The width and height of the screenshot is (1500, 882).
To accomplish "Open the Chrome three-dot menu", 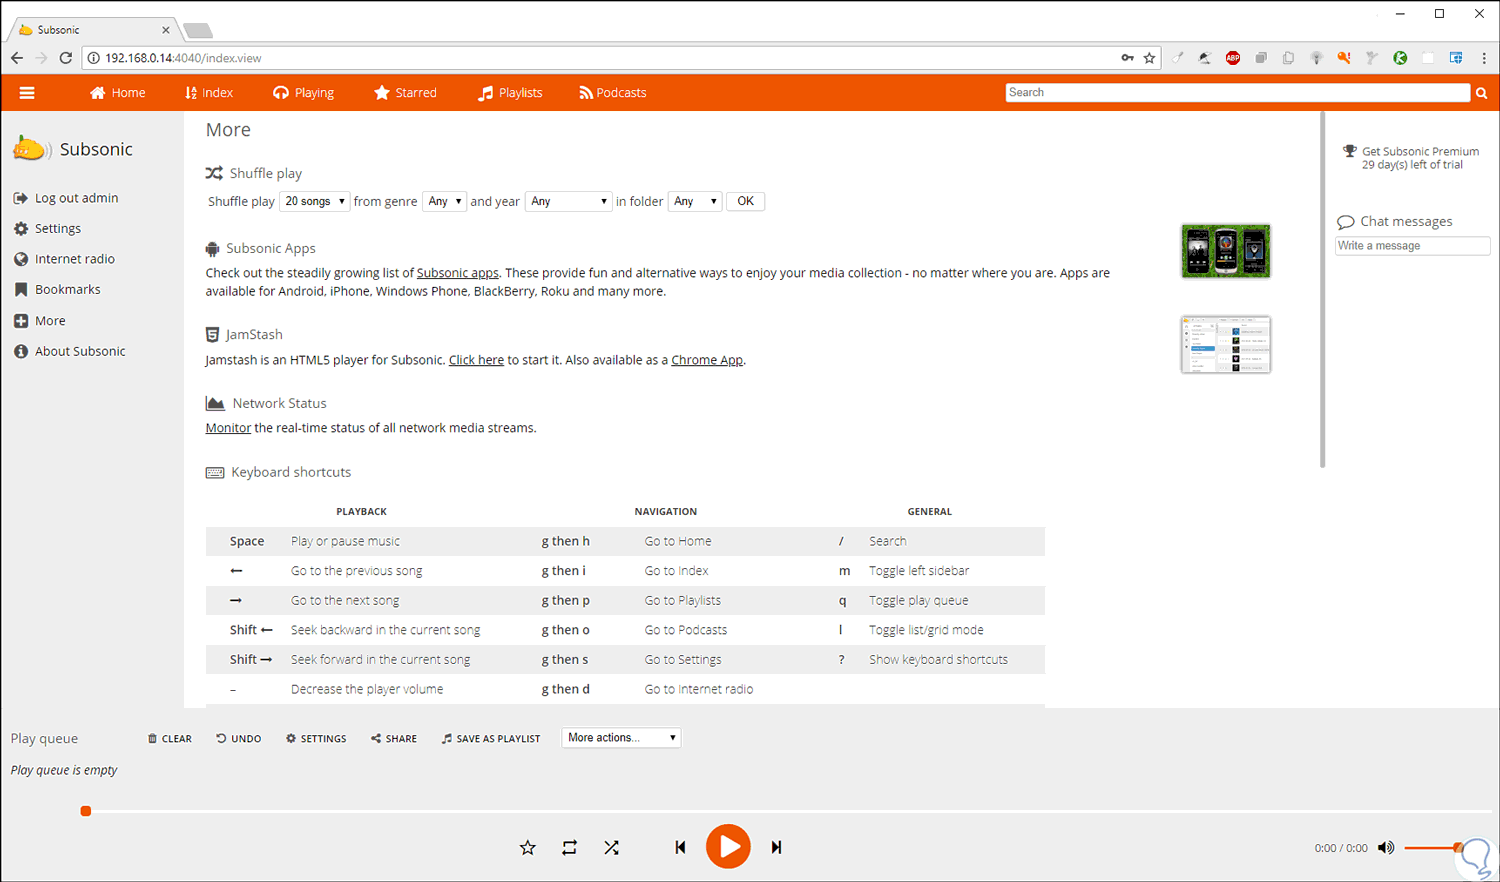I will pos(1484,58).
